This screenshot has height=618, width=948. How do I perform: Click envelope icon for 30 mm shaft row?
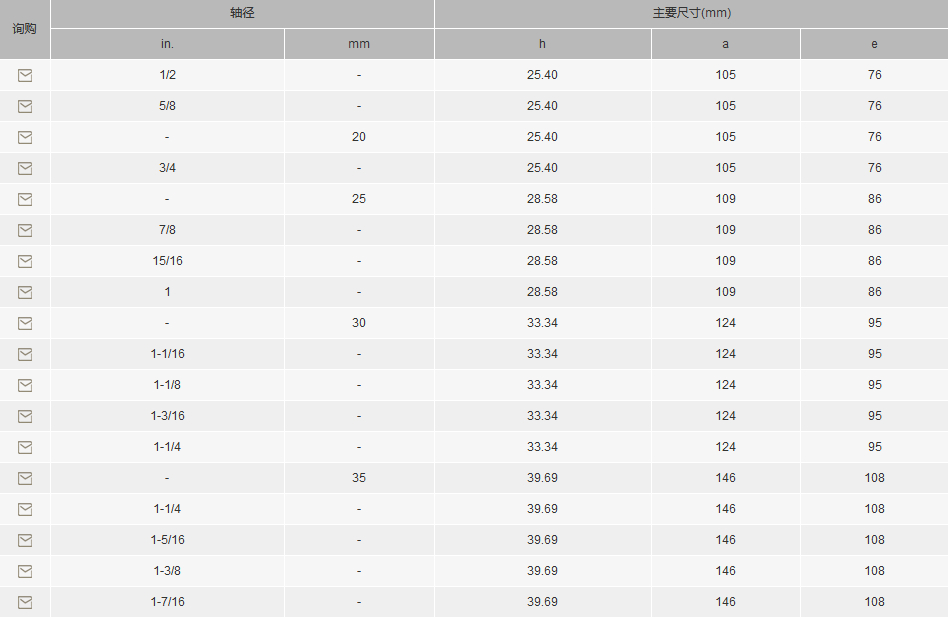[25, 323]
